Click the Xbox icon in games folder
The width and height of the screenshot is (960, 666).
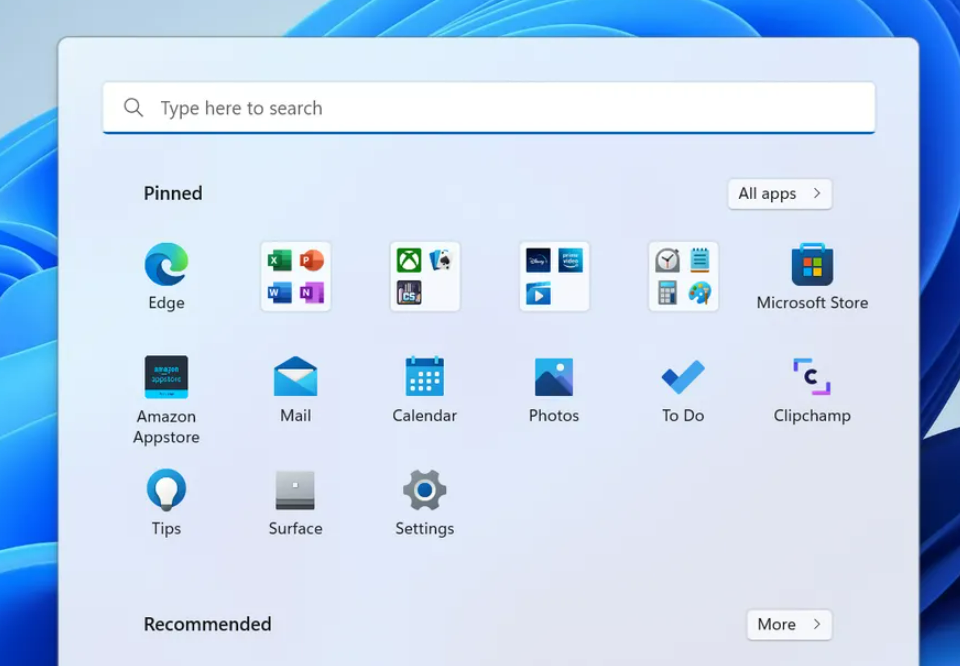click(x=409, y=260)
